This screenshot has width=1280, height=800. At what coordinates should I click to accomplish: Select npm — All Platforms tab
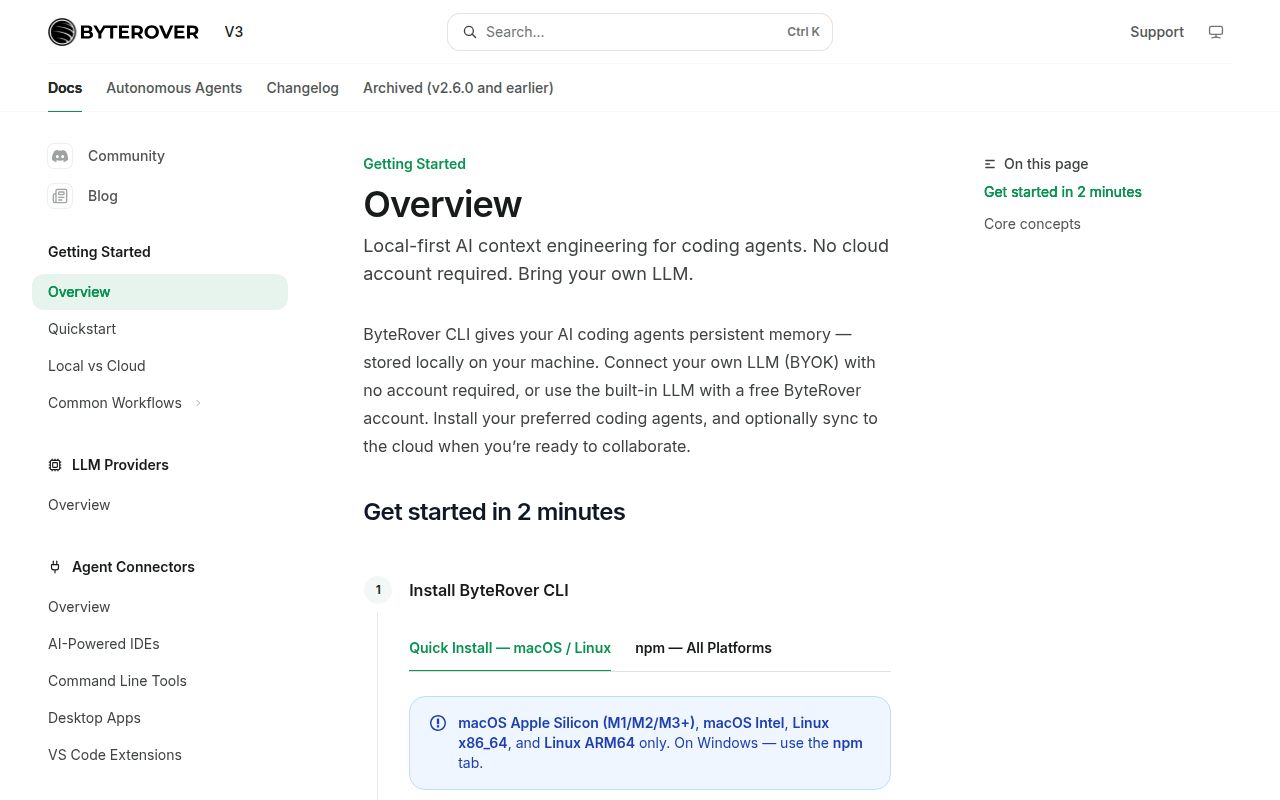[x=703, y=648]
